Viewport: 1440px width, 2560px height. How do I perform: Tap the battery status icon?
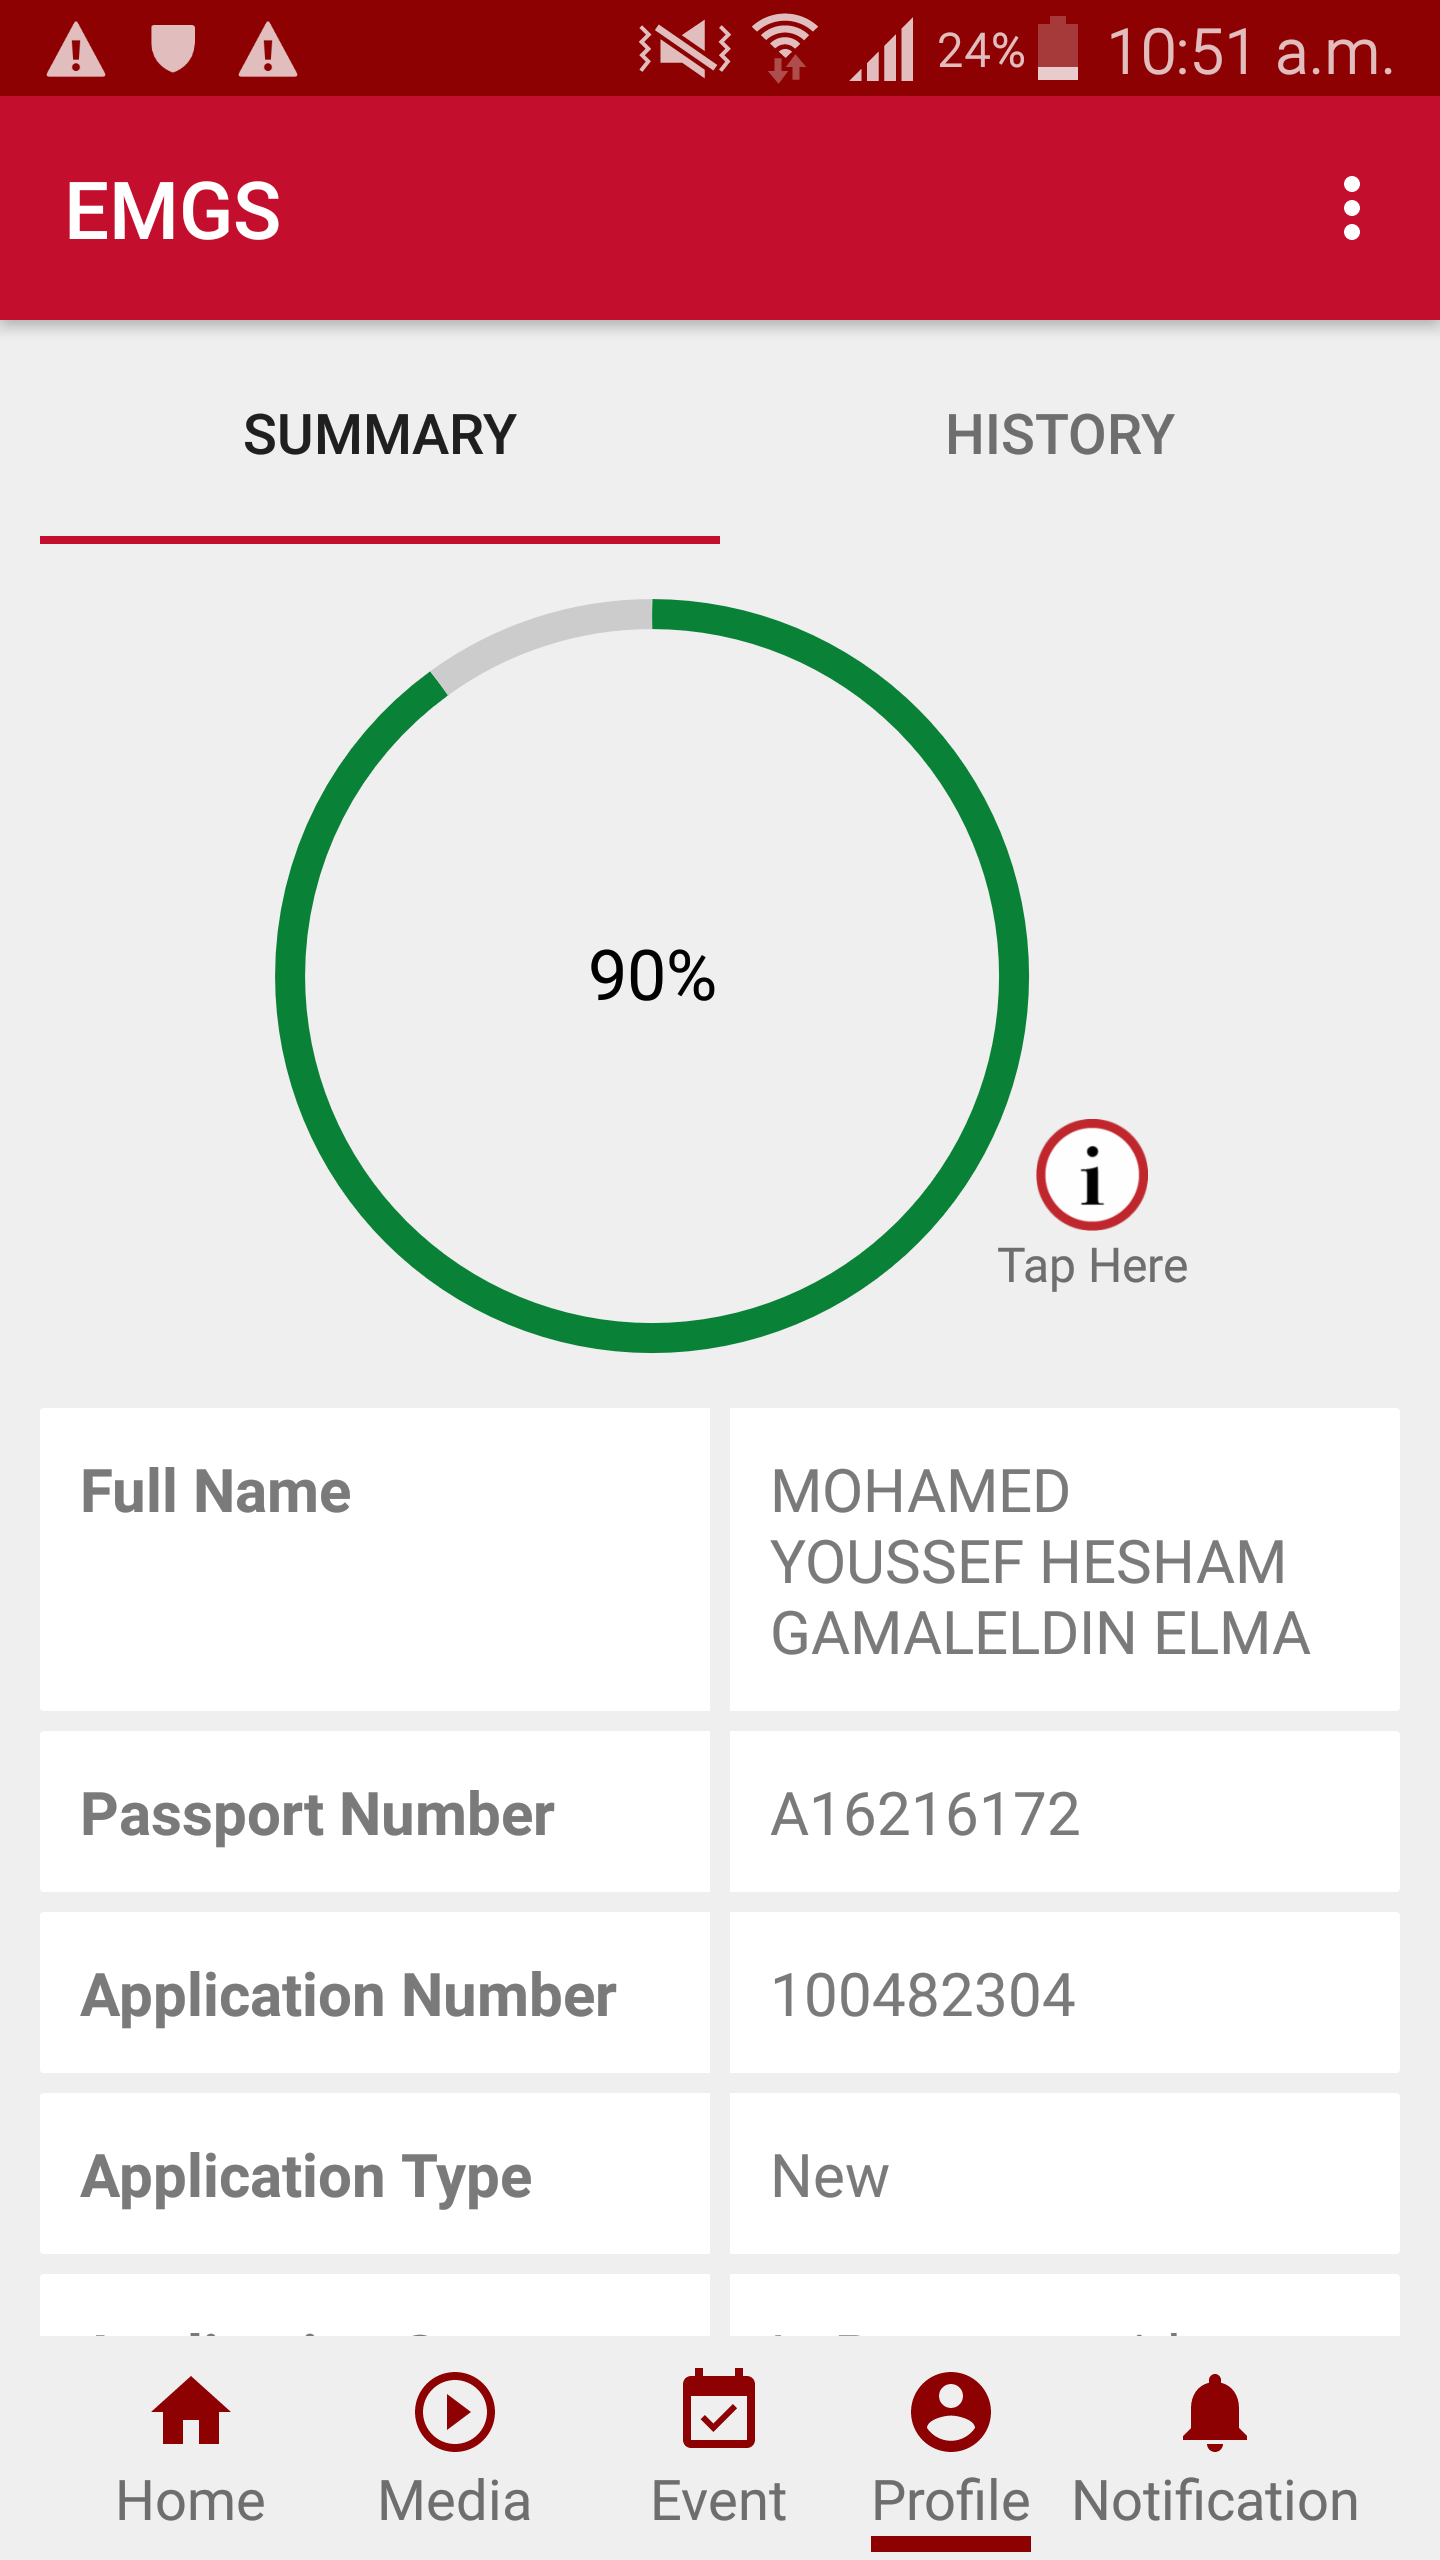(1058, 49)
